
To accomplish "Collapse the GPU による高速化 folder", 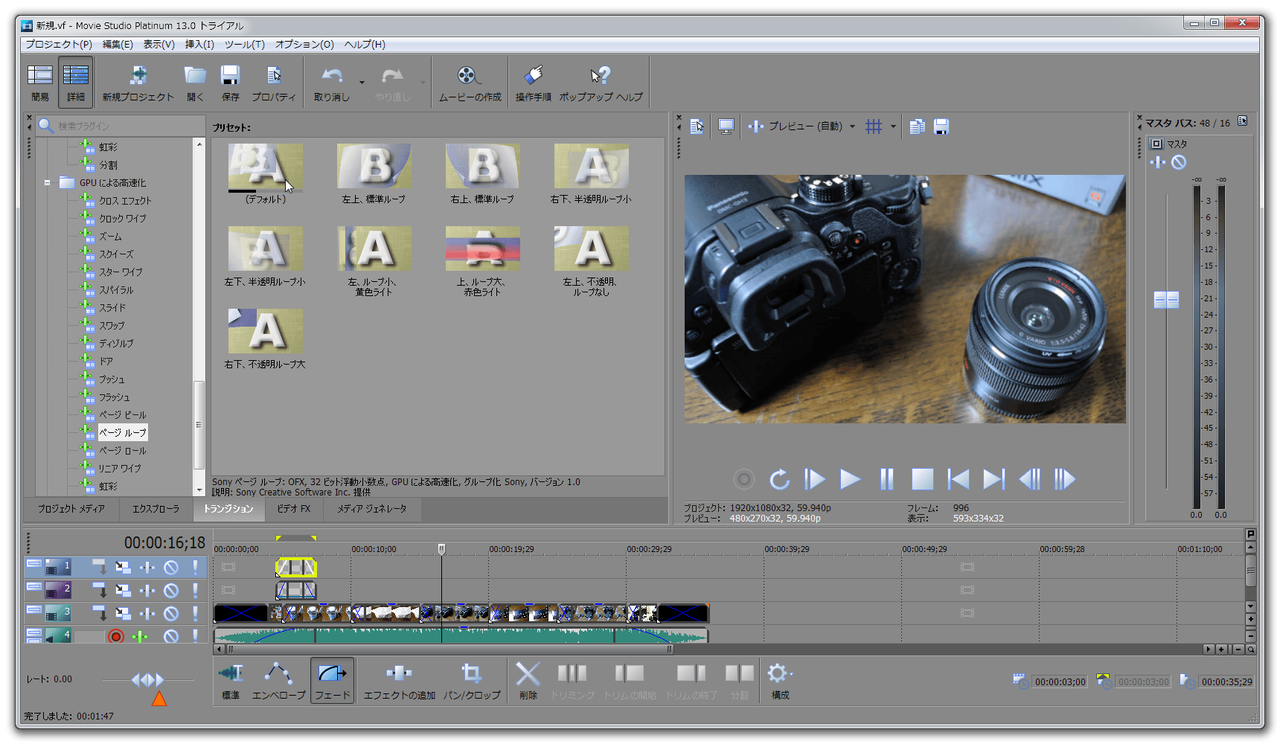I will [47, 183].
